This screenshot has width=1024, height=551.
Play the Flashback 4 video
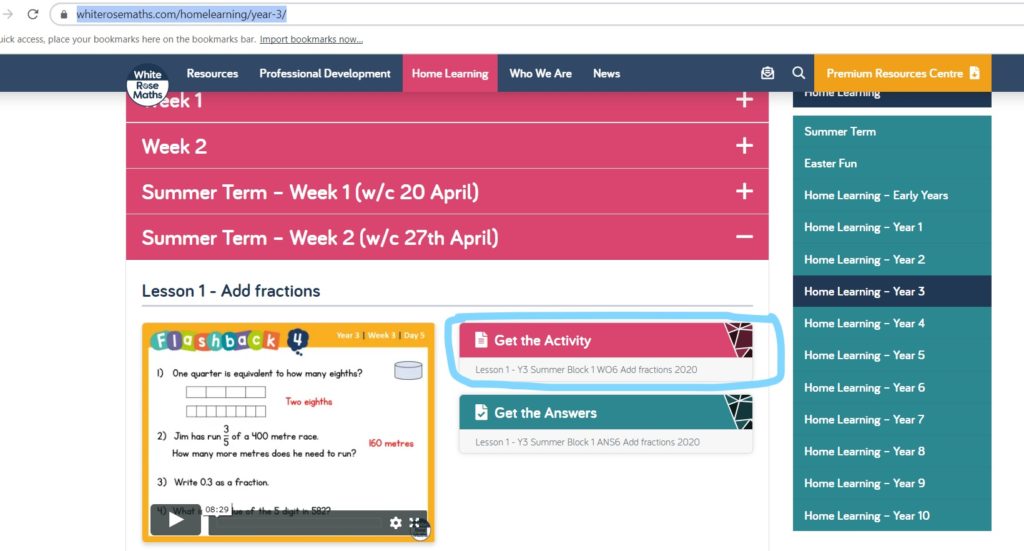(176, 519)
